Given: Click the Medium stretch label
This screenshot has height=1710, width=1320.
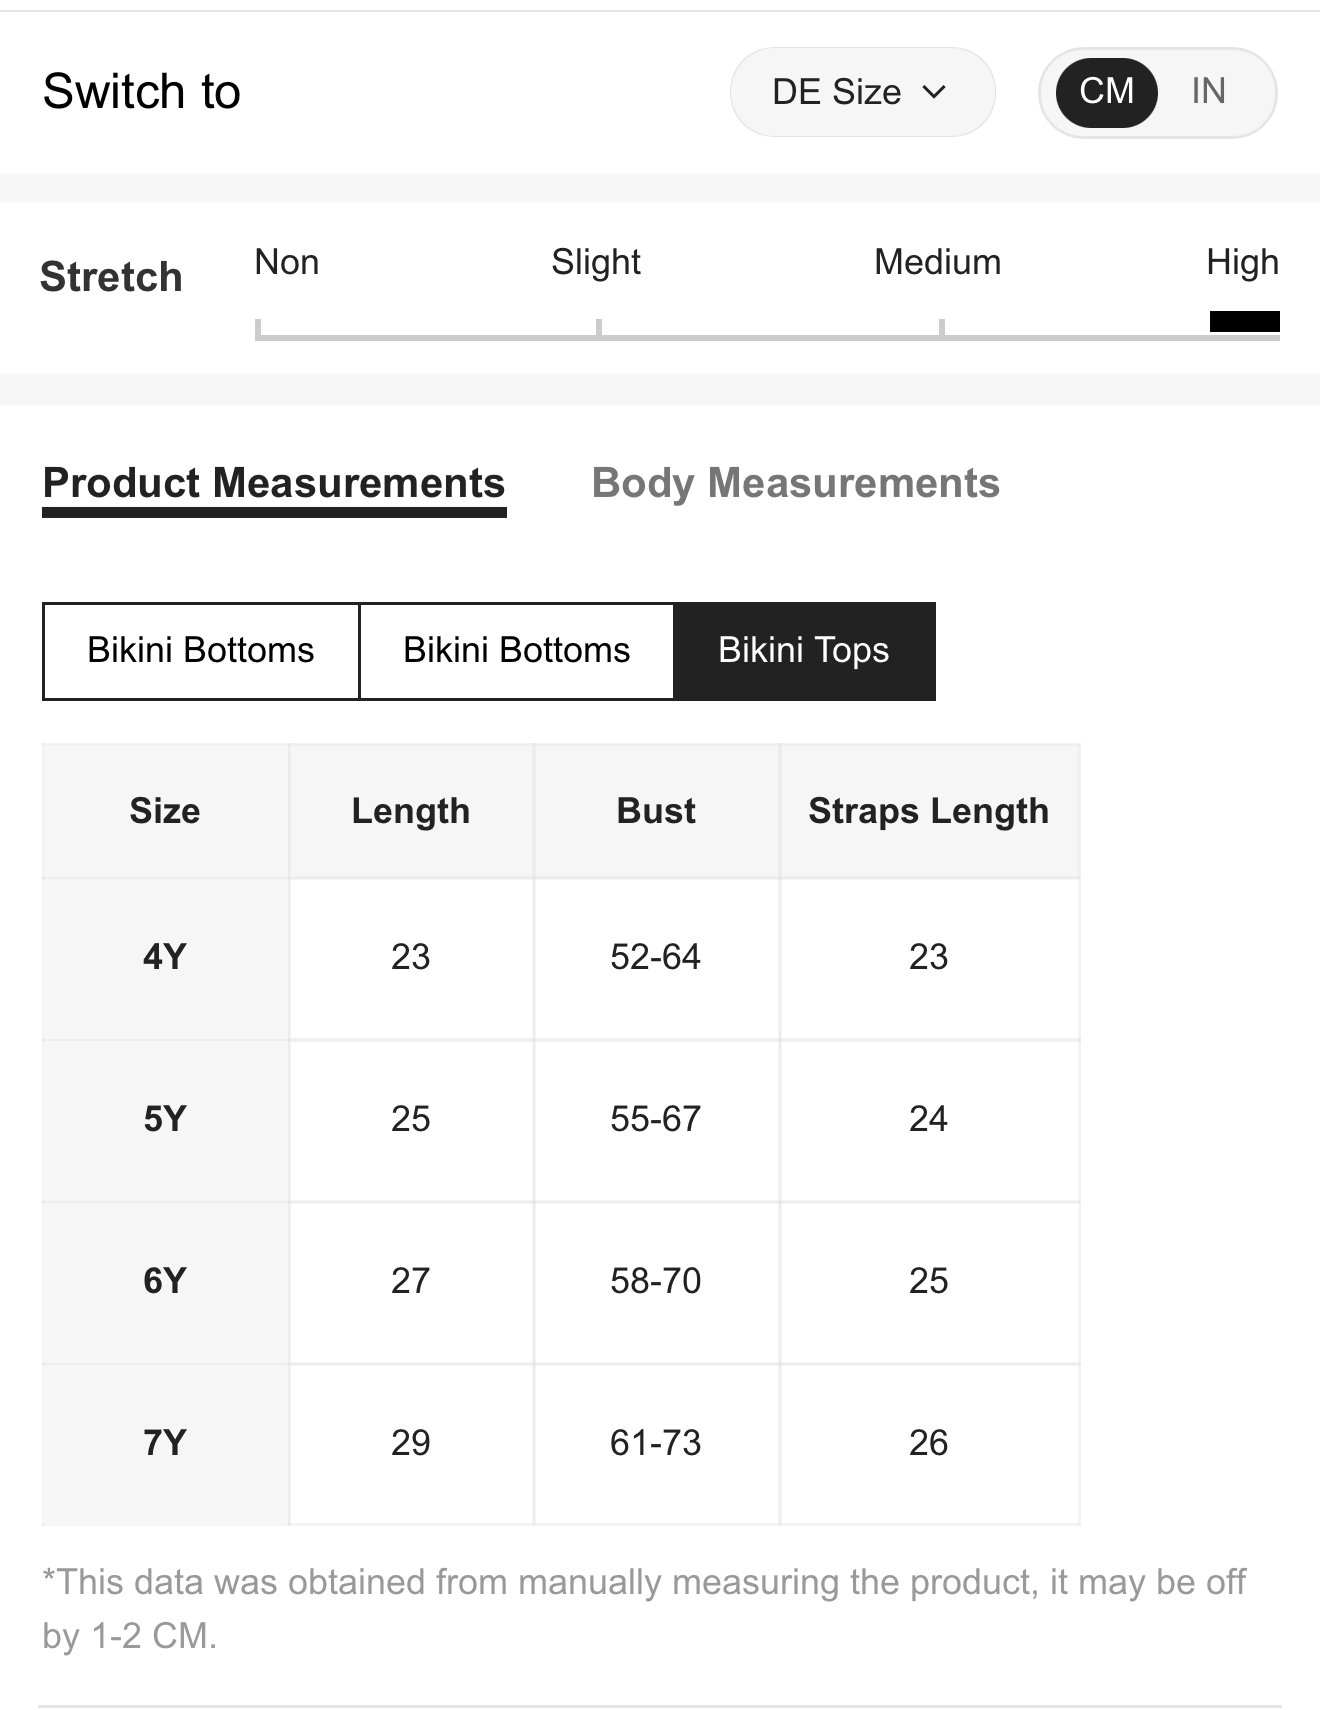Looking at the screenshot, I should pos(937,262).
